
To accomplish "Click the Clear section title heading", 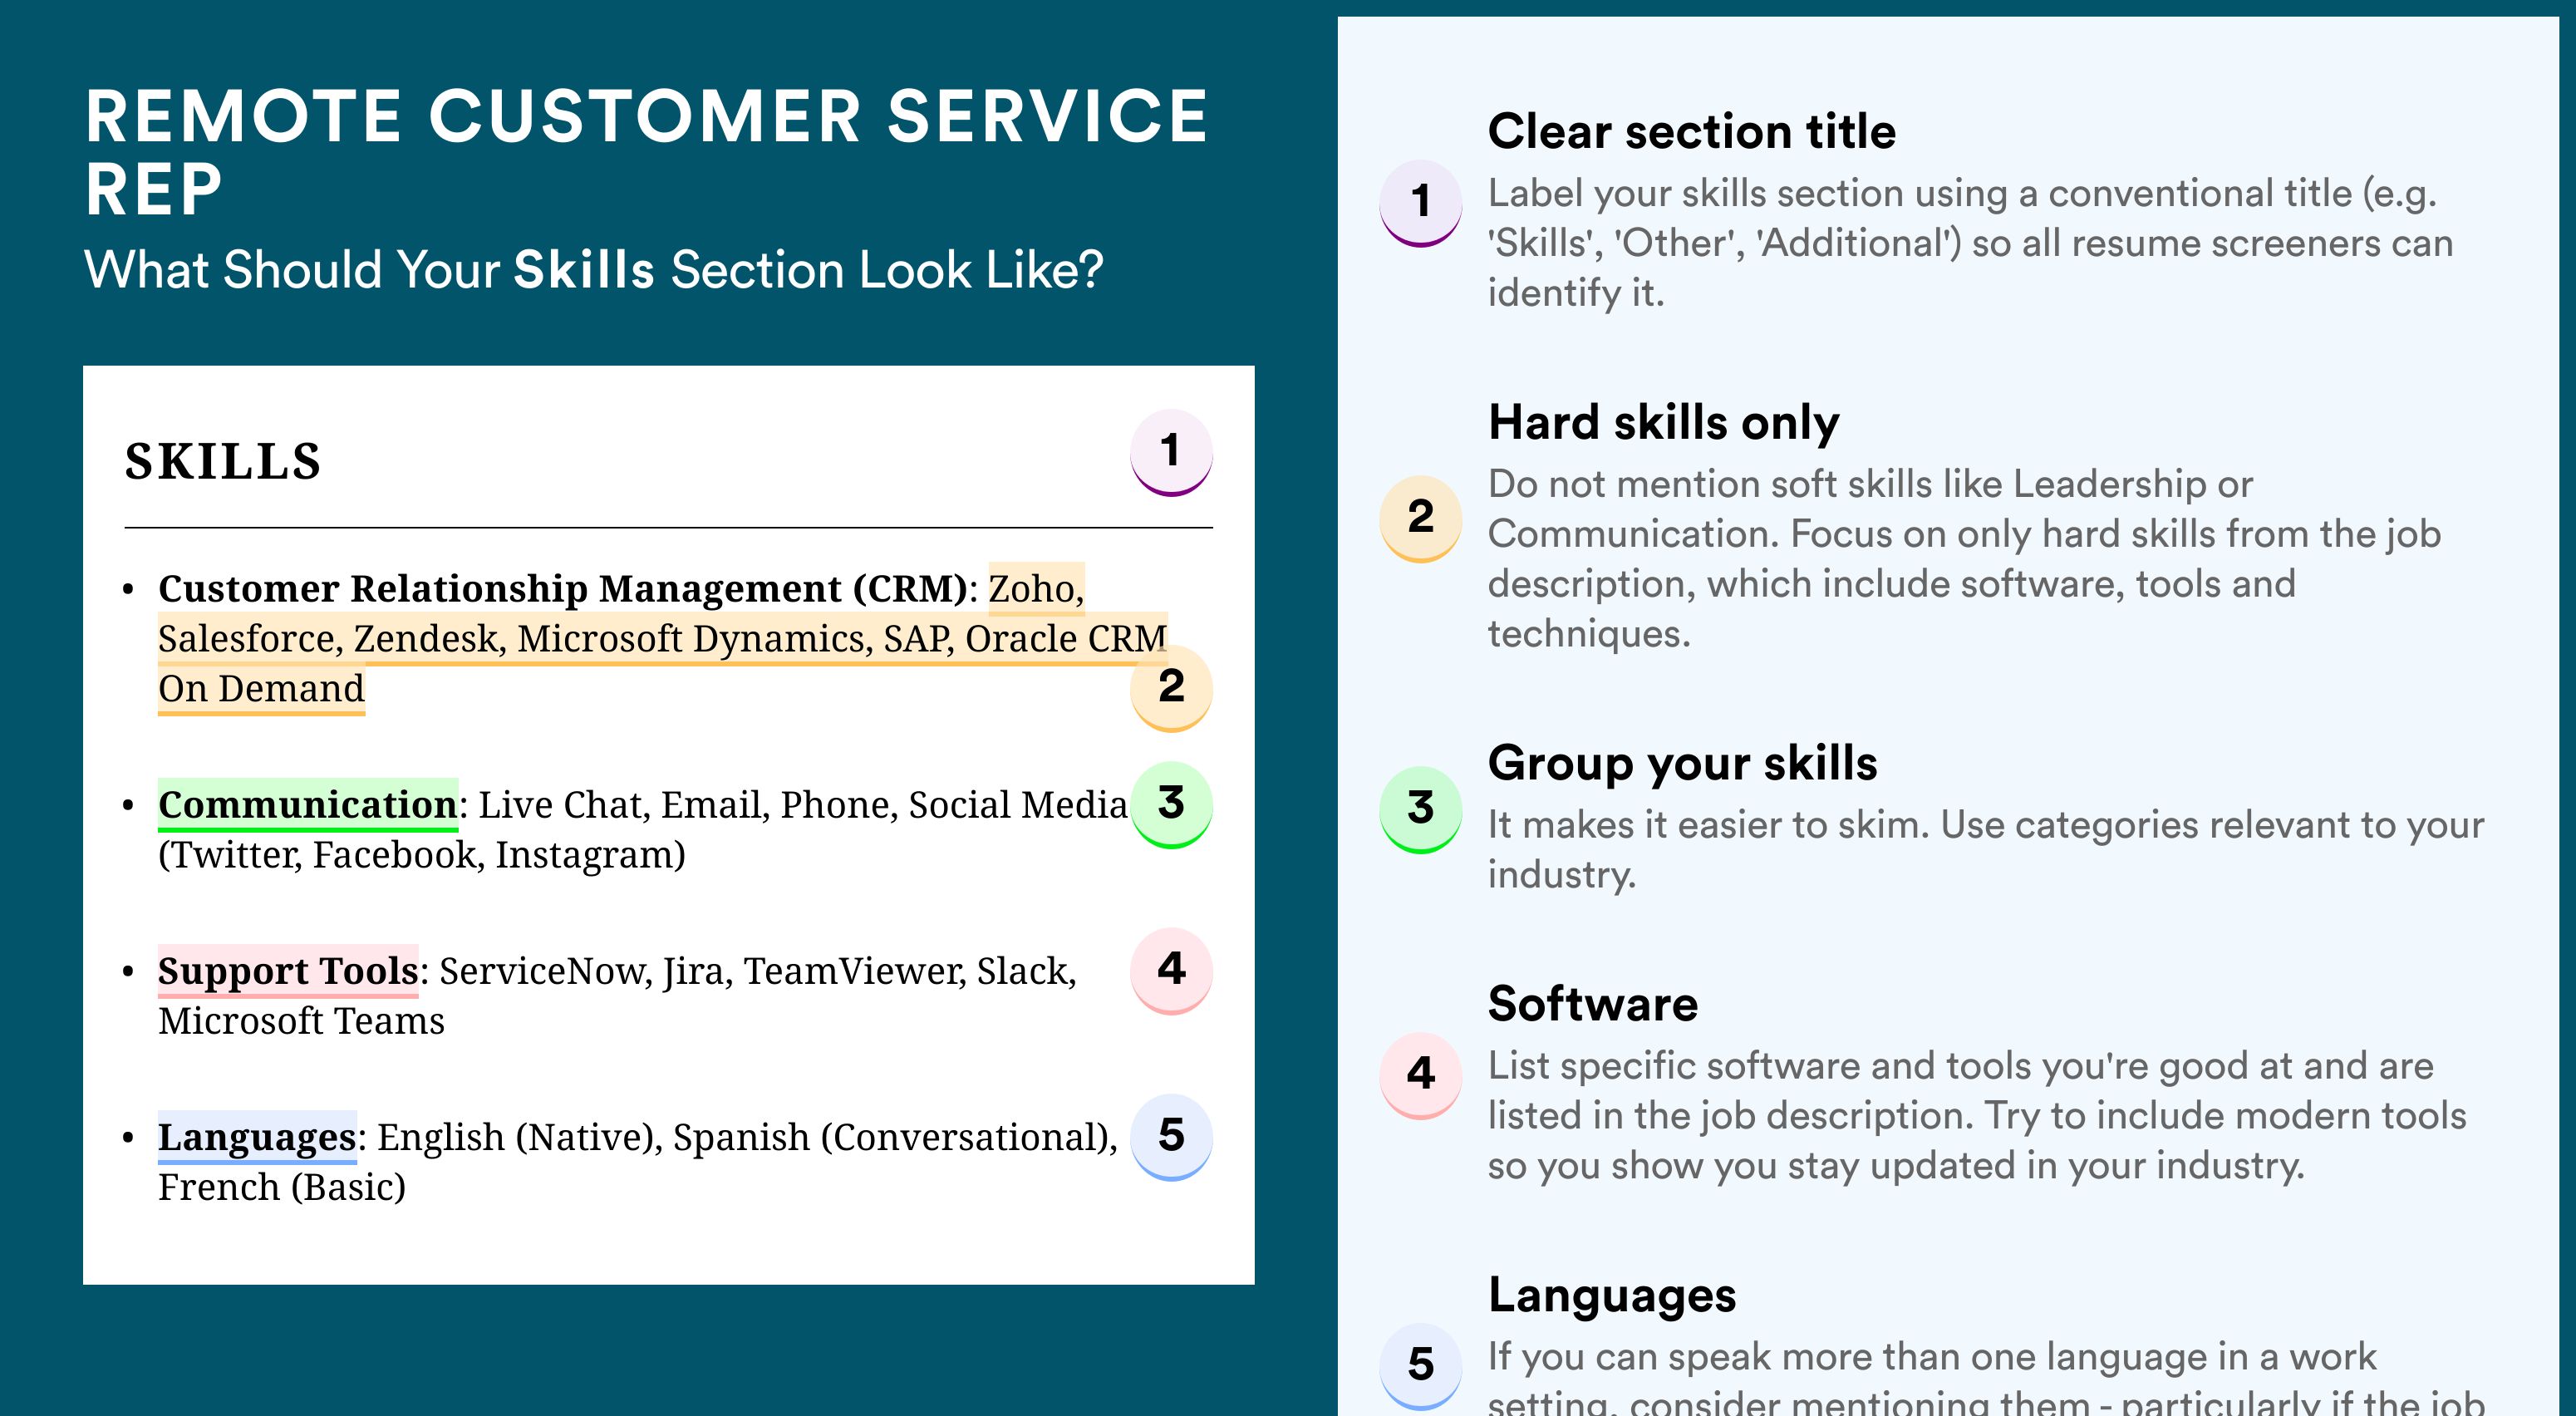I will (x=1692, y=131).
